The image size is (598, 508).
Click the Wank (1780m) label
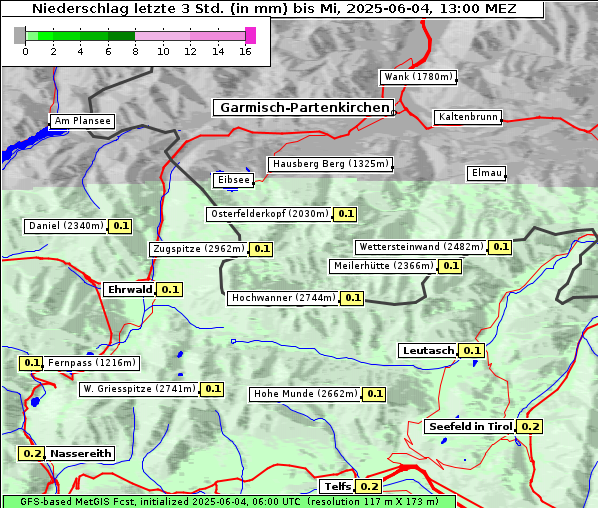tap(418, 77)
